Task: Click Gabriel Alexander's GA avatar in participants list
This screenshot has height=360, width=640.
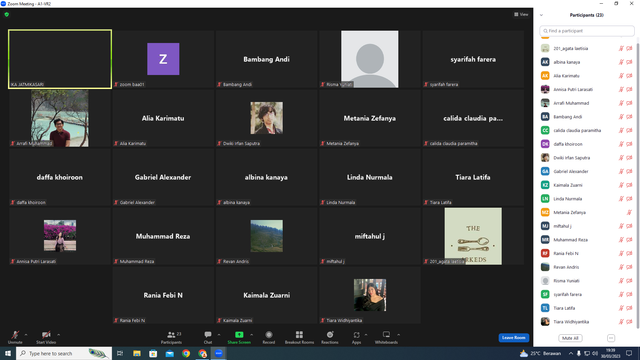Action: 545,171
